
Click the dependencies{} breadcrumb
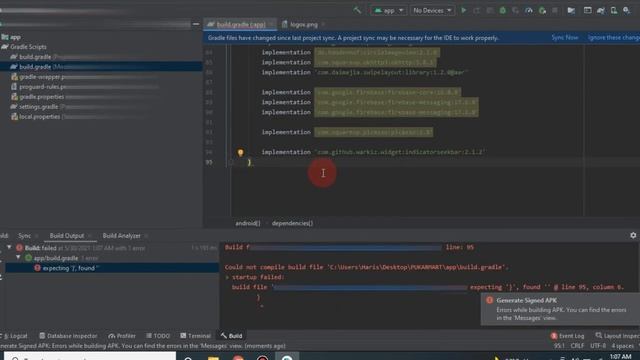coord(292,223)
